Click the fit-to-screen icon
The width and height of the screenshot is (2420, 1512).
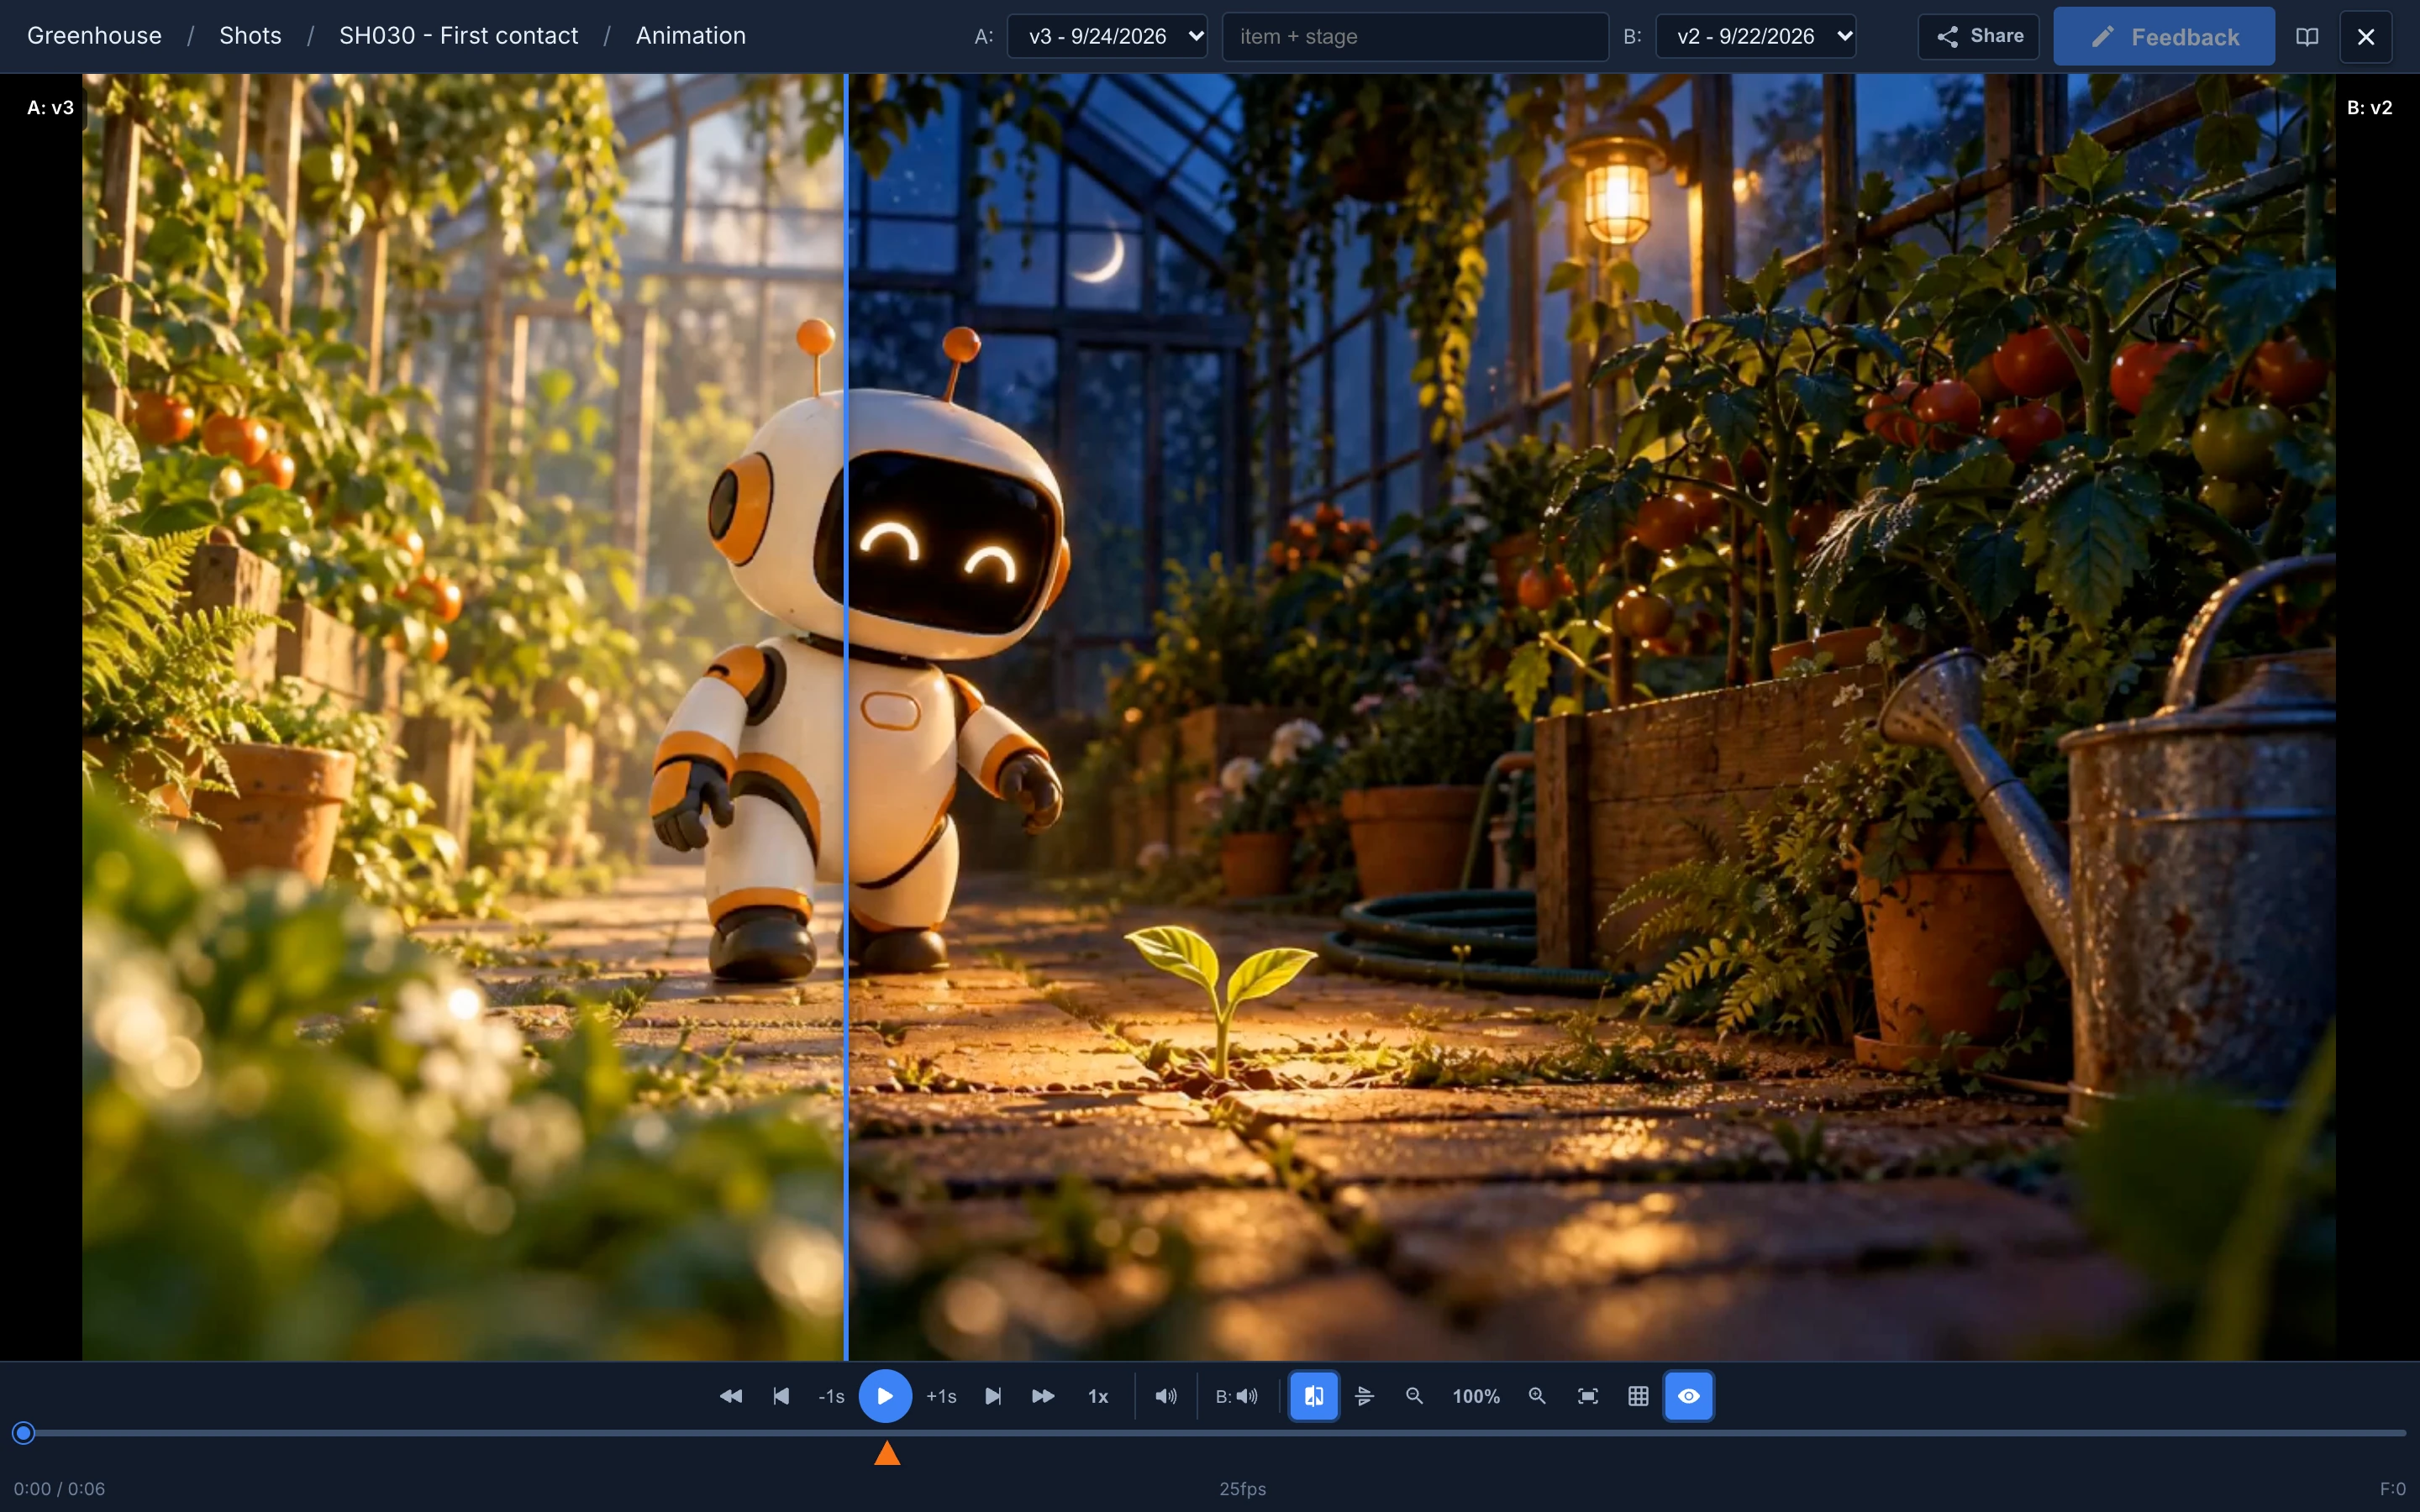(1588, 1396)
